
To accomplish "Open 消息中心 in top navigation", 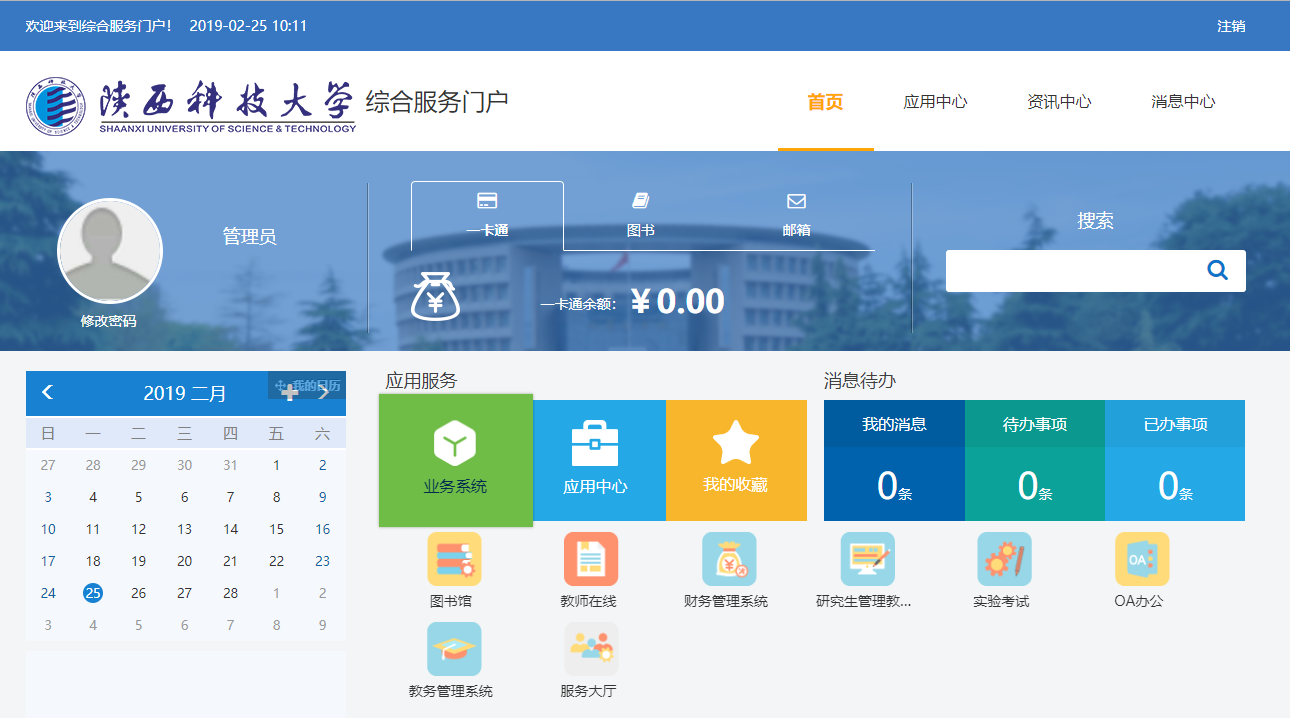I will point(1183,102).
